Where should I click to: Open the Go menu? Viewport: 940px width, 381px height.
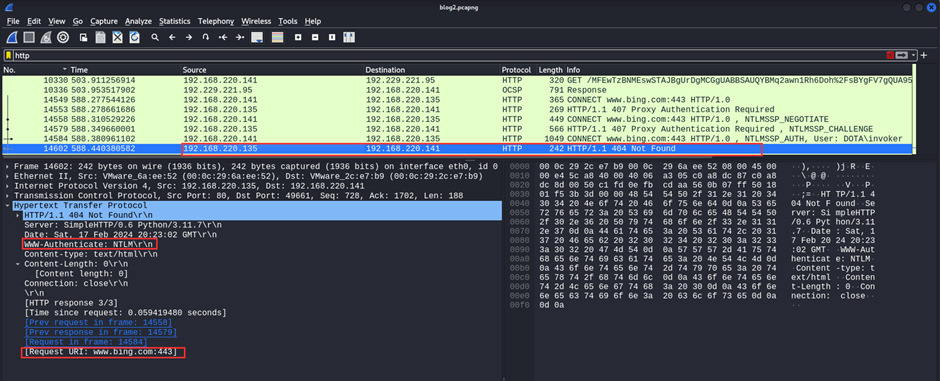click(x=78, y=21)
